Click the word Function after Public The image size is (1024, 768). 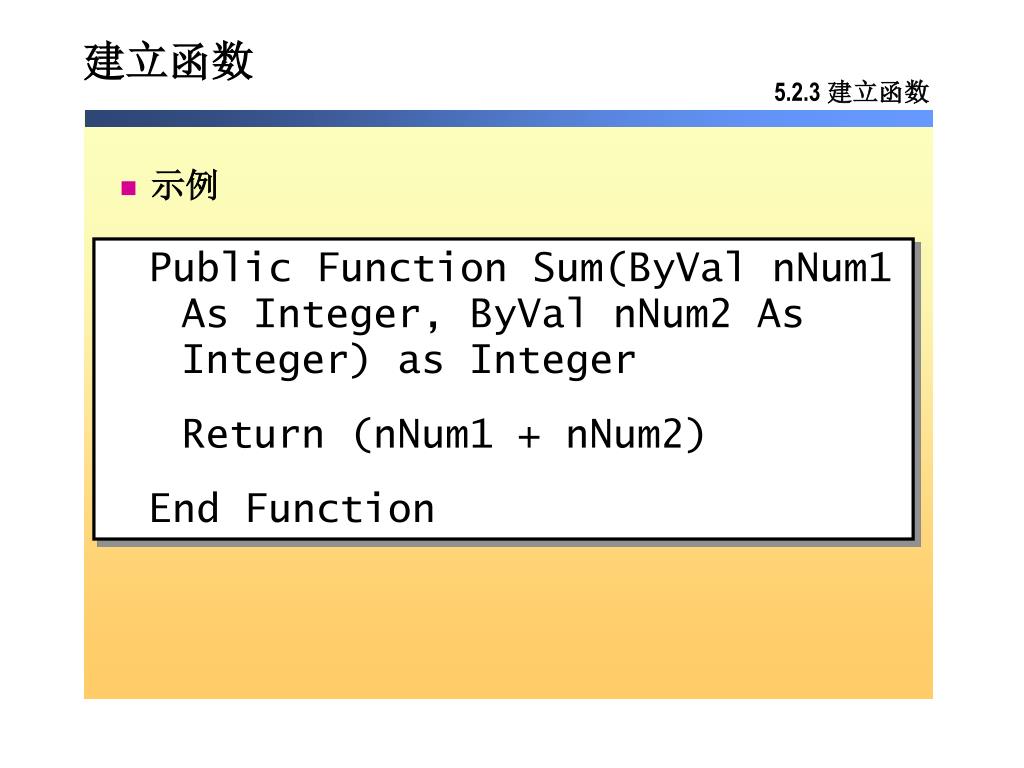(x=412, y=268)
